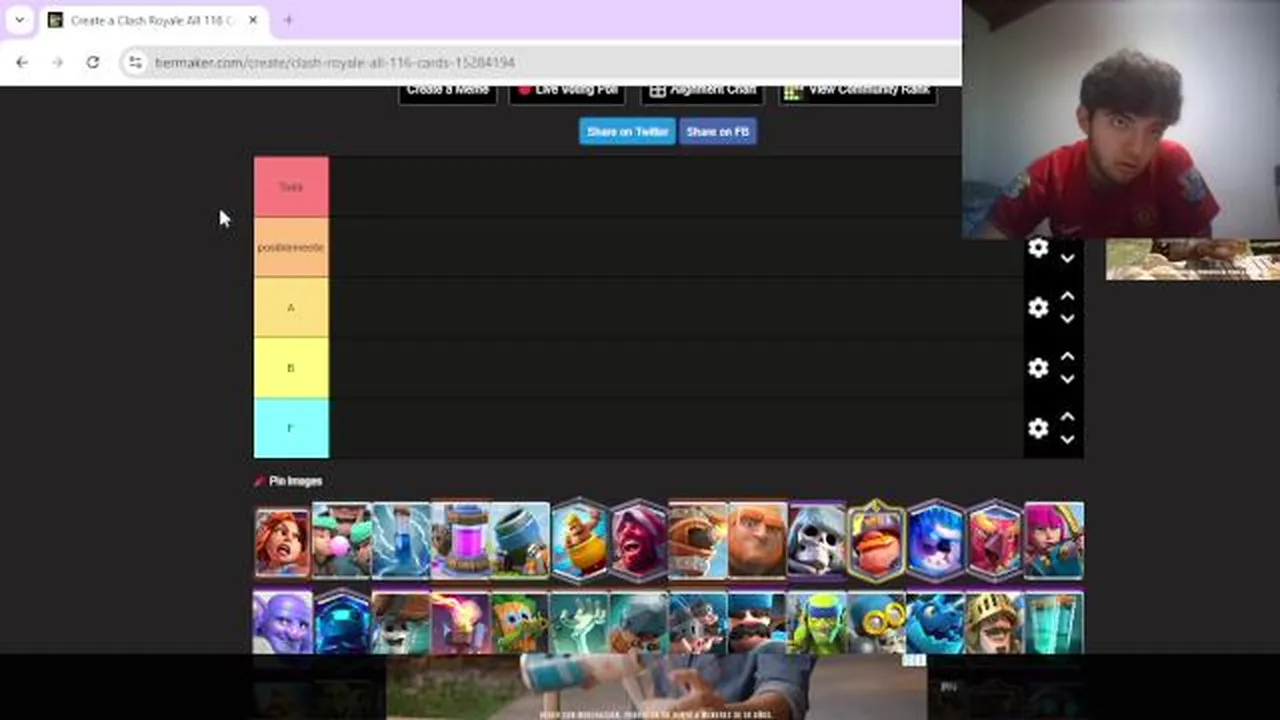Image resolution: width=1280 pixels, height=720 pixels.
Task: Click the Pin Images link
Action: pos(288,481)
